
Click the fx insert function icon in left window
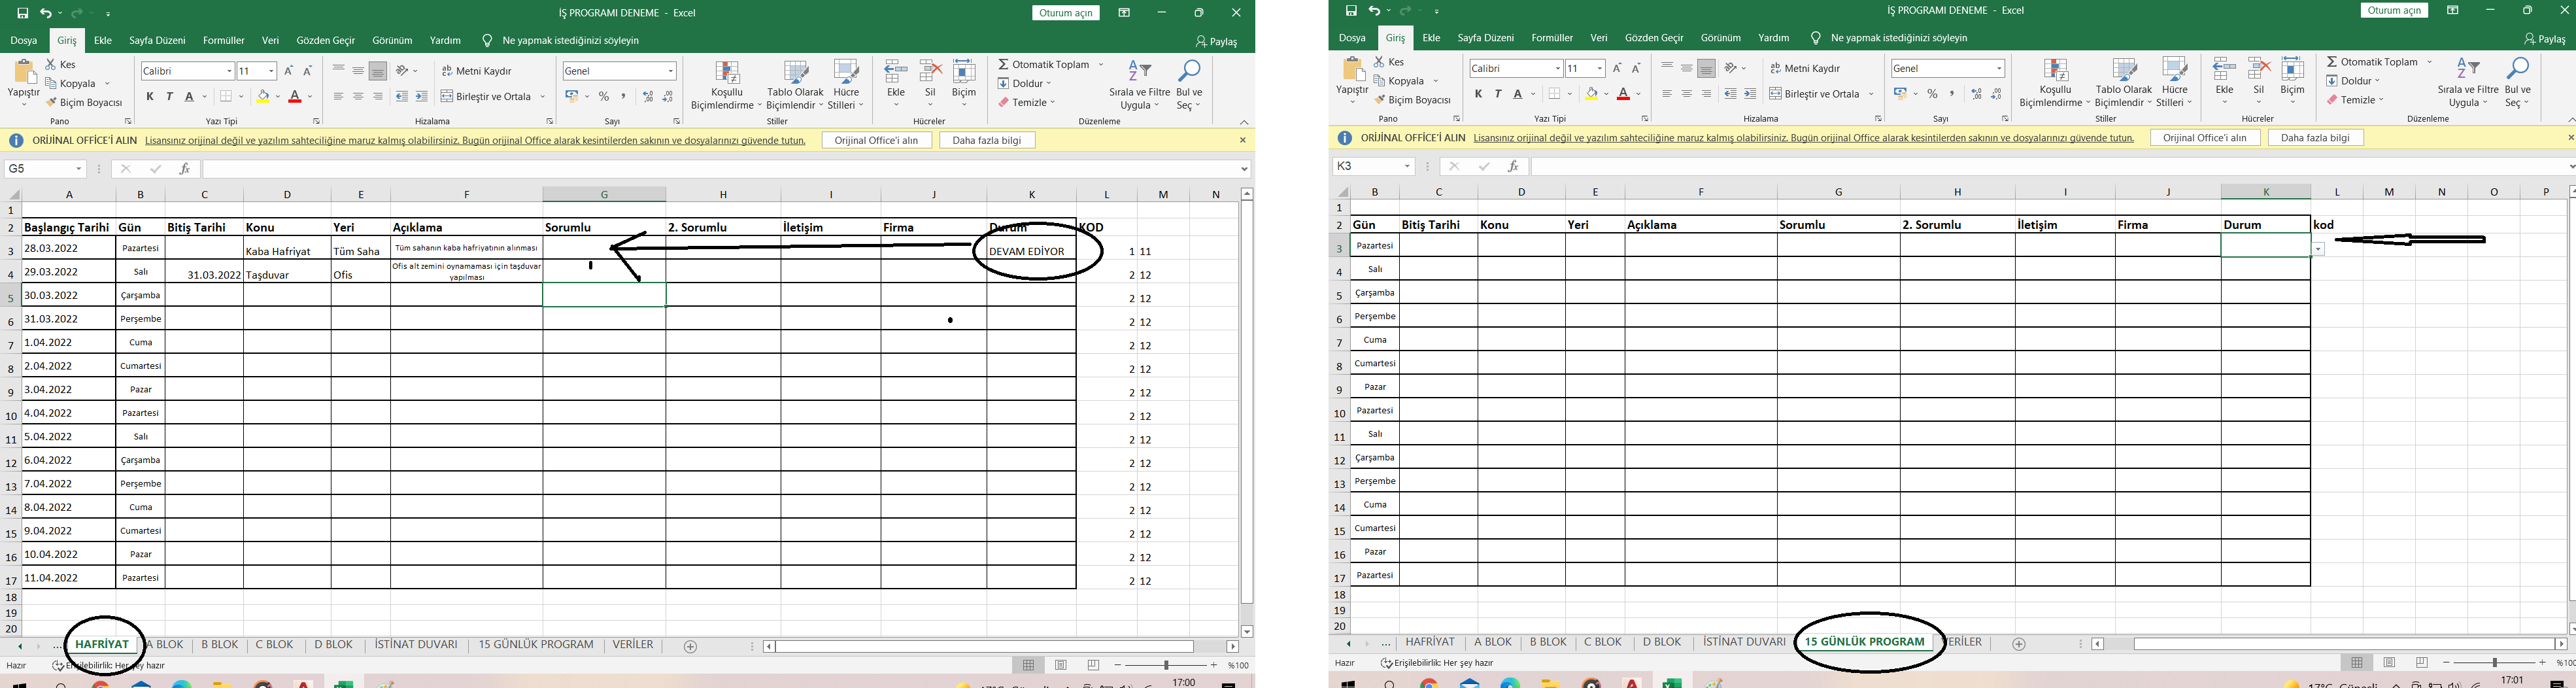click(185, 169)
